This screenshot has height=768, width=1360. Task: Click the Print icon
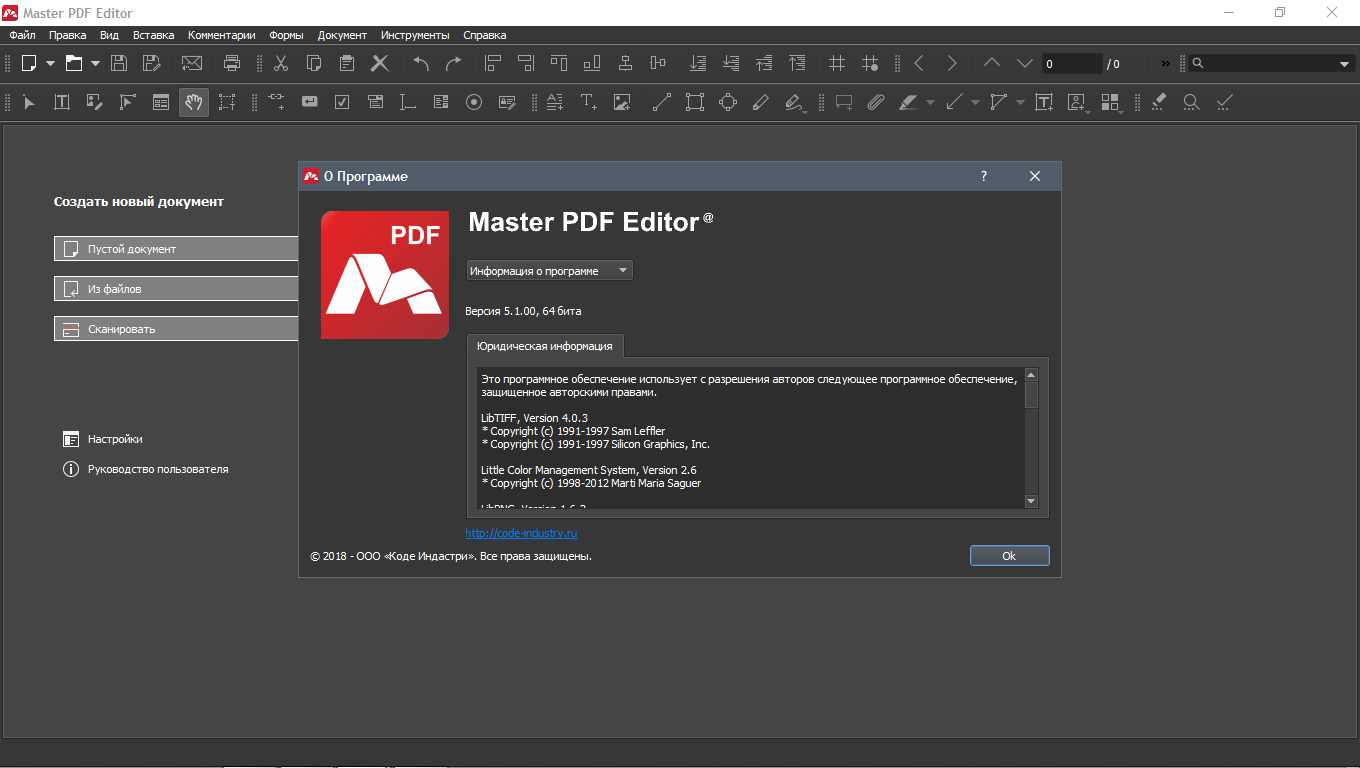(232, 63)
